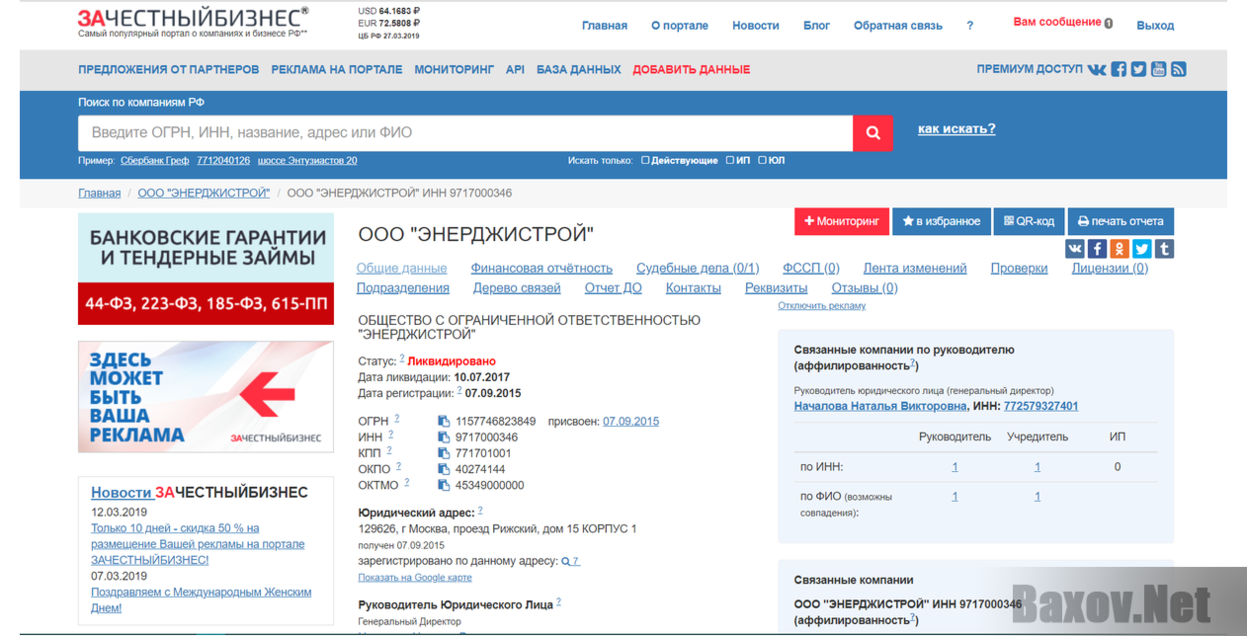The image size is (1247, 636).
Task: Open Предложения от партнеров menu item
Action: click(169, 70)
